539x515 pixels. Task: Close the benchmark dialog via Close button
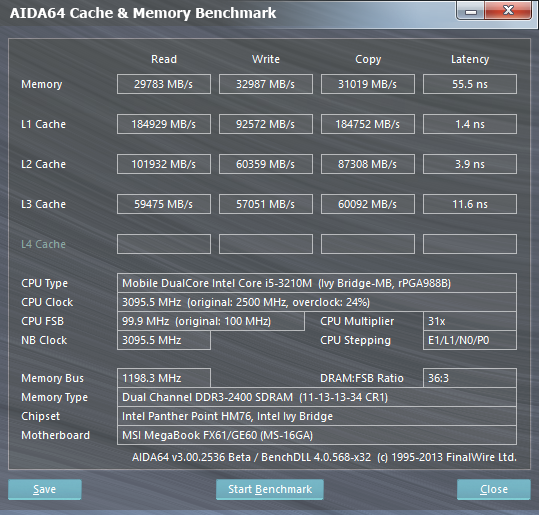pyautogui.click(x=494, y=489)
